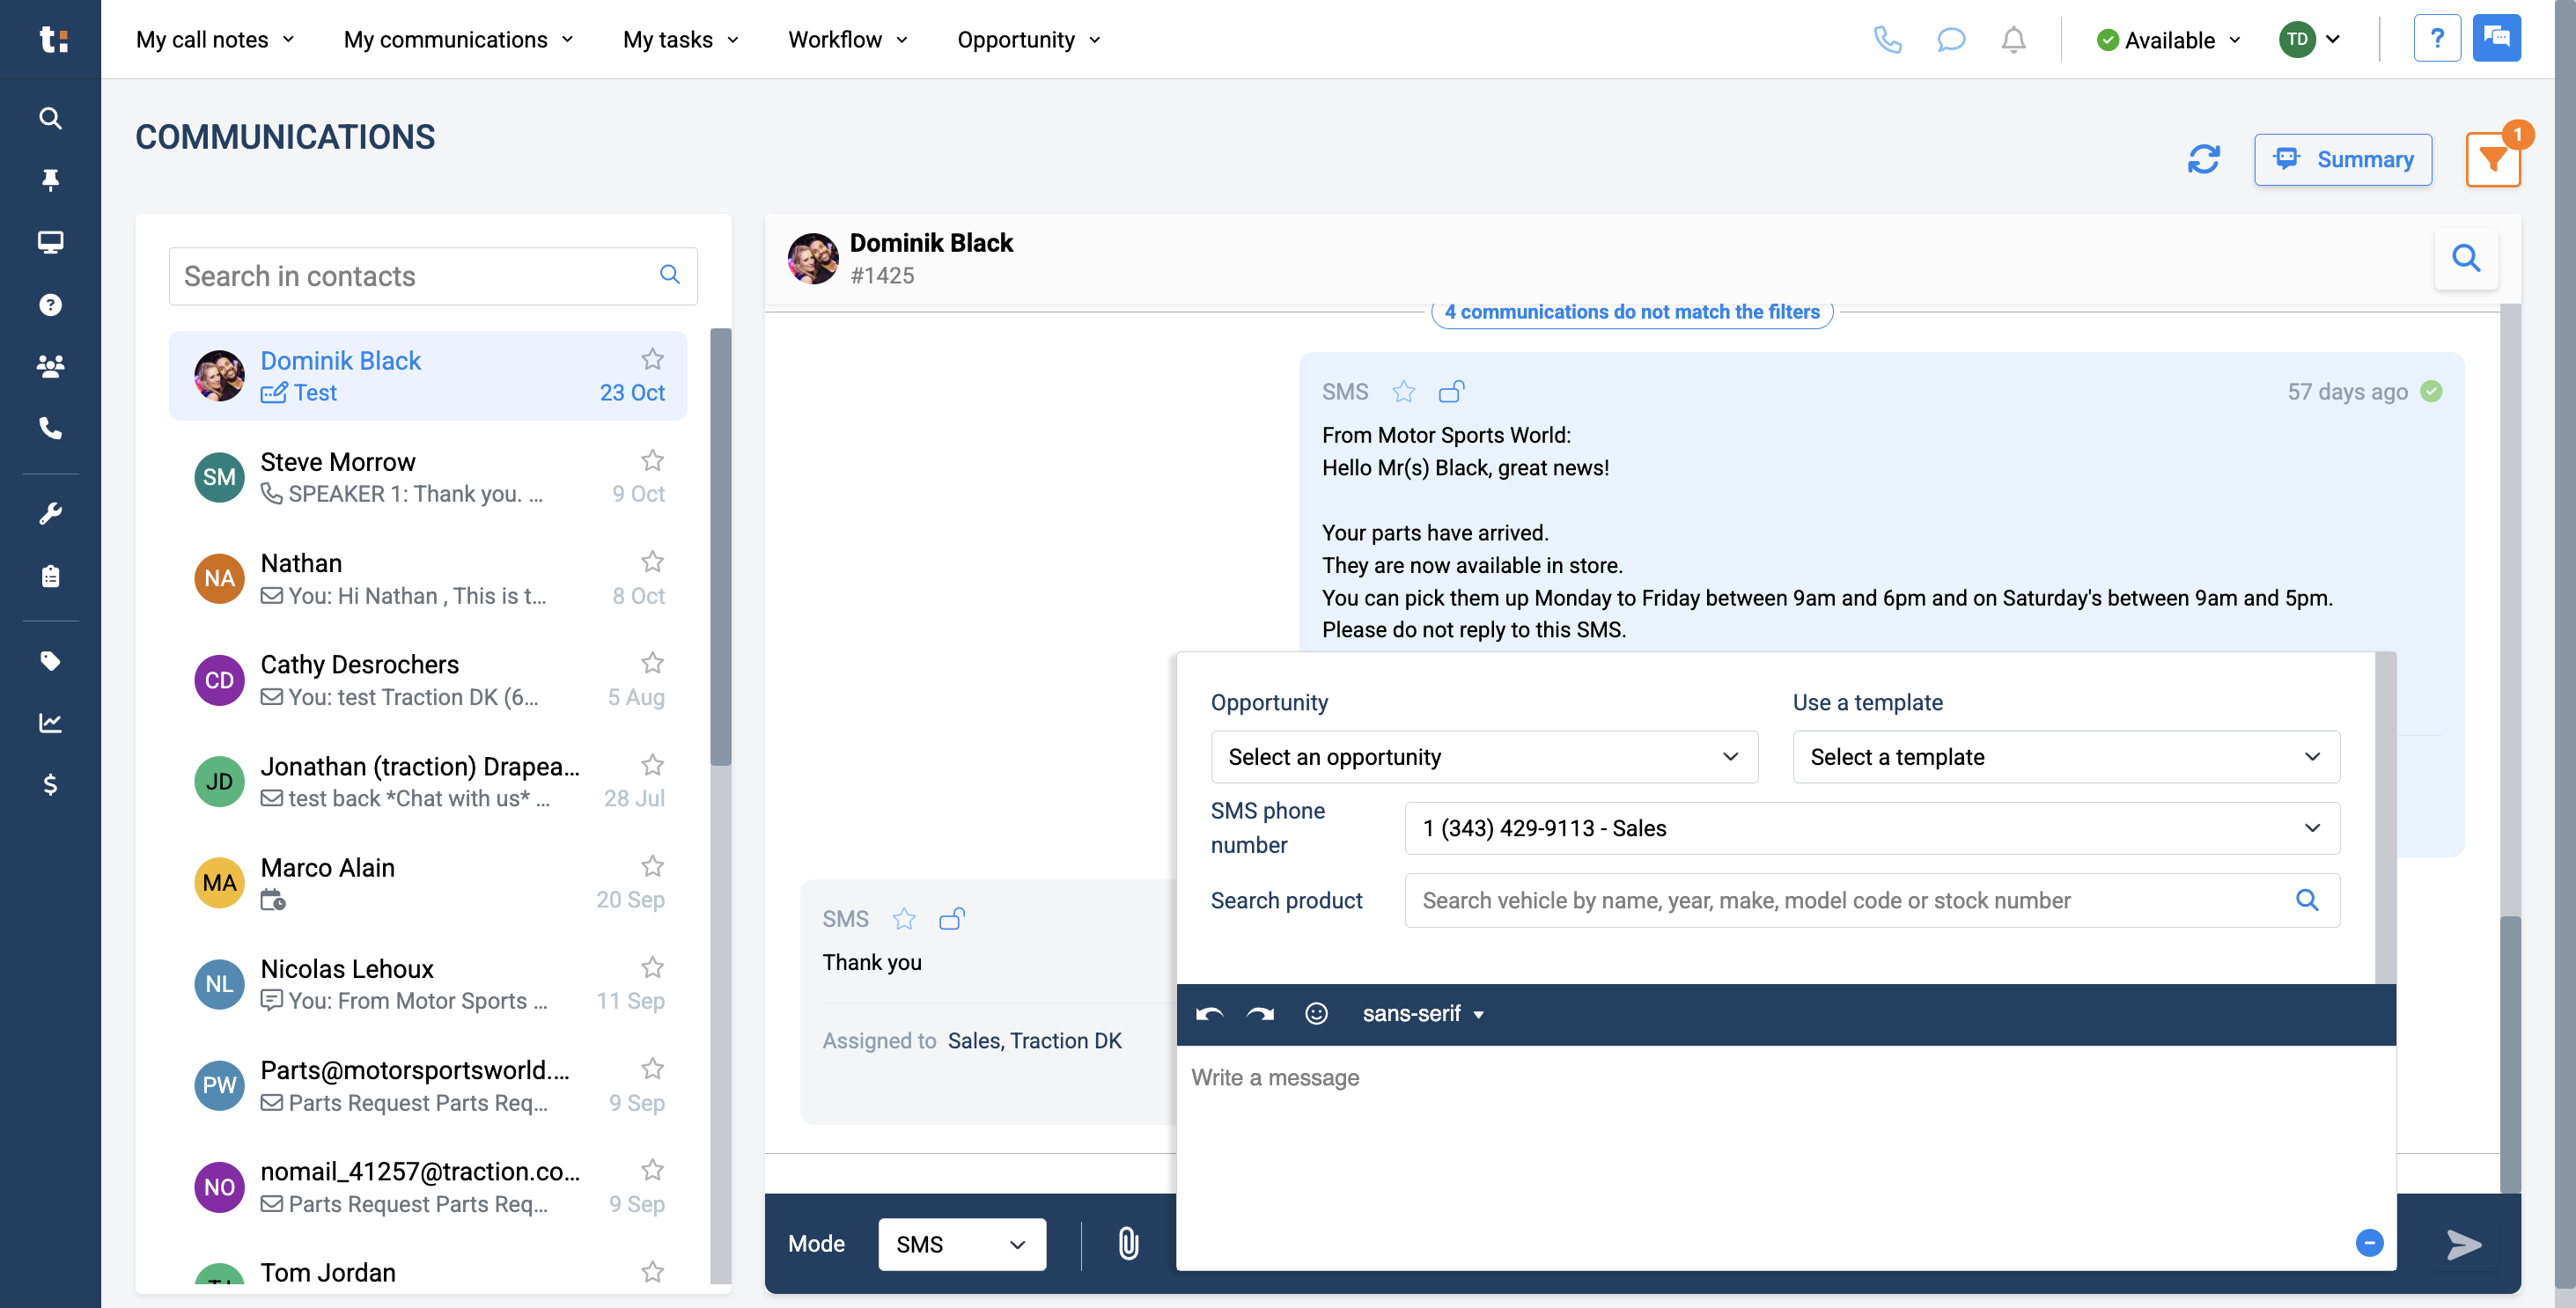Screen dimensions: 2576x1308
Task: Click the attachment paperclip in message bar
Action: pos(1128,1244)
